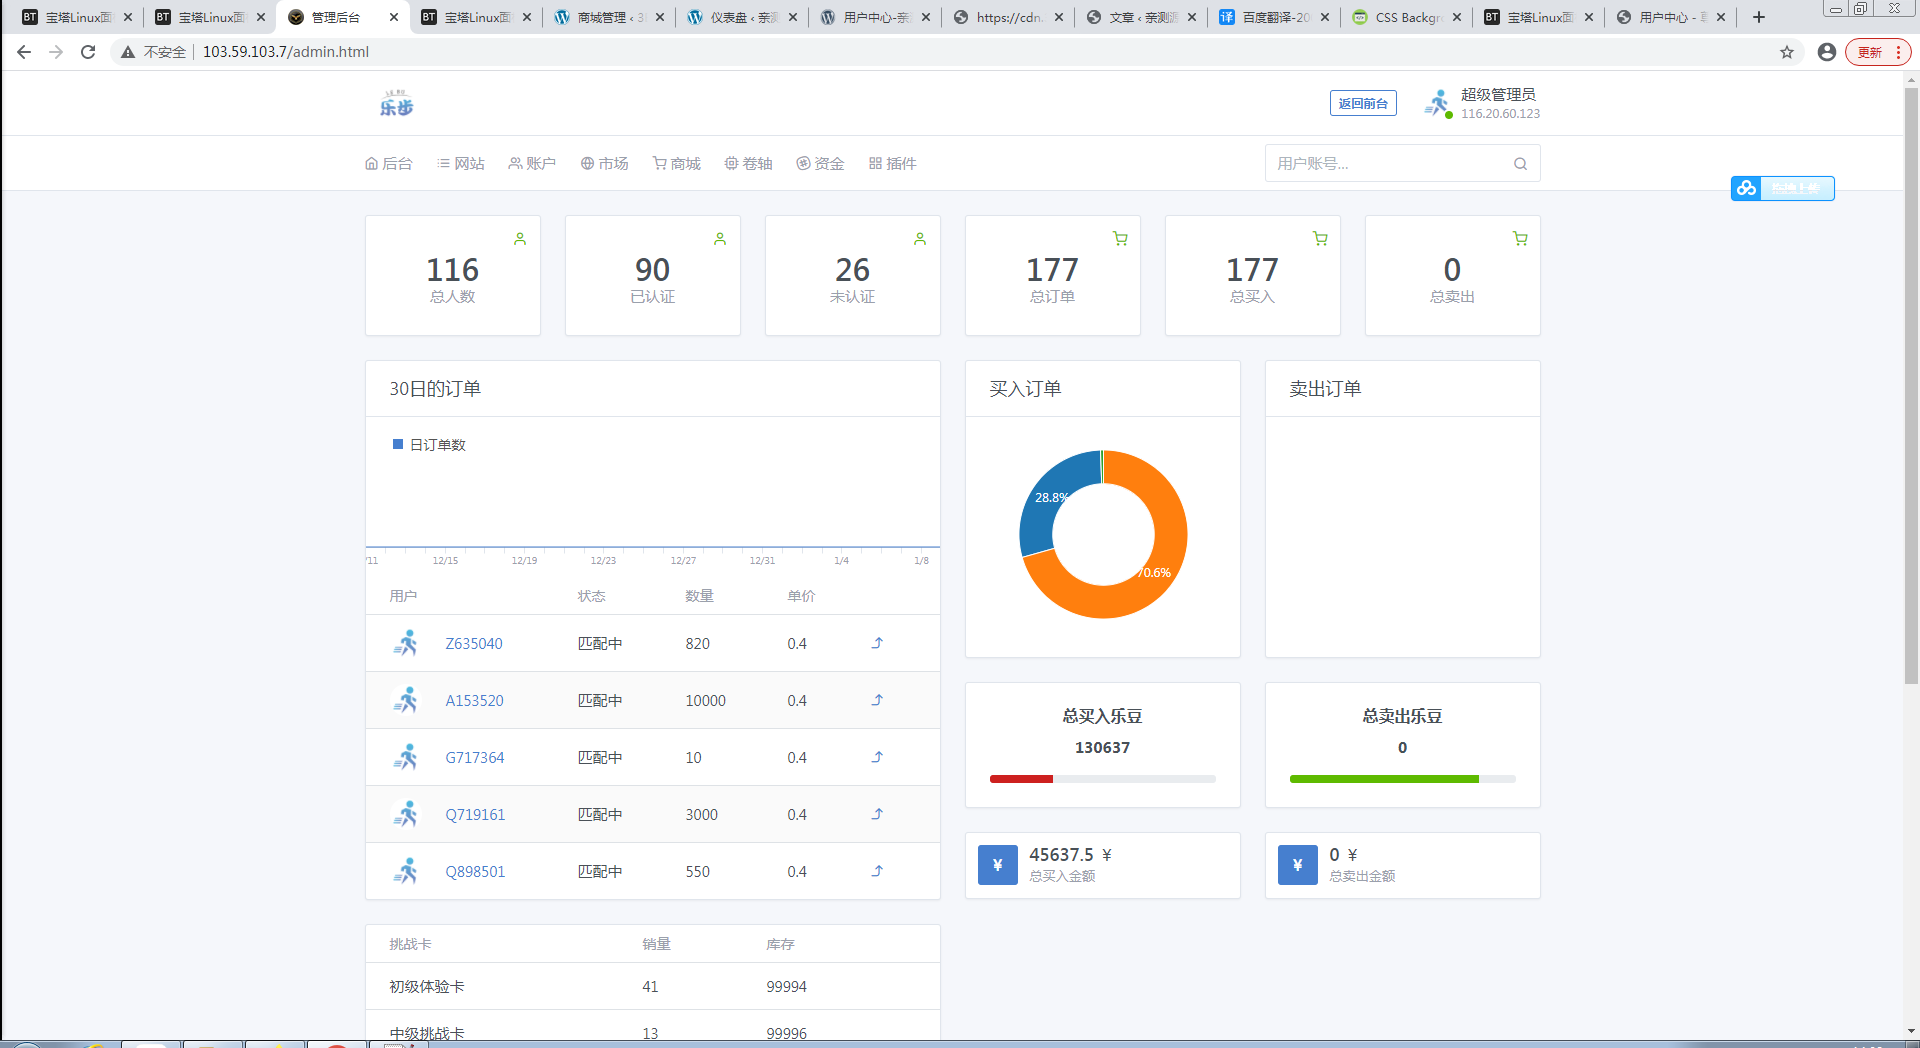Click the 返回前台 button
The height and width of the screenshot is (1048, 1920).
(1363, 103)
